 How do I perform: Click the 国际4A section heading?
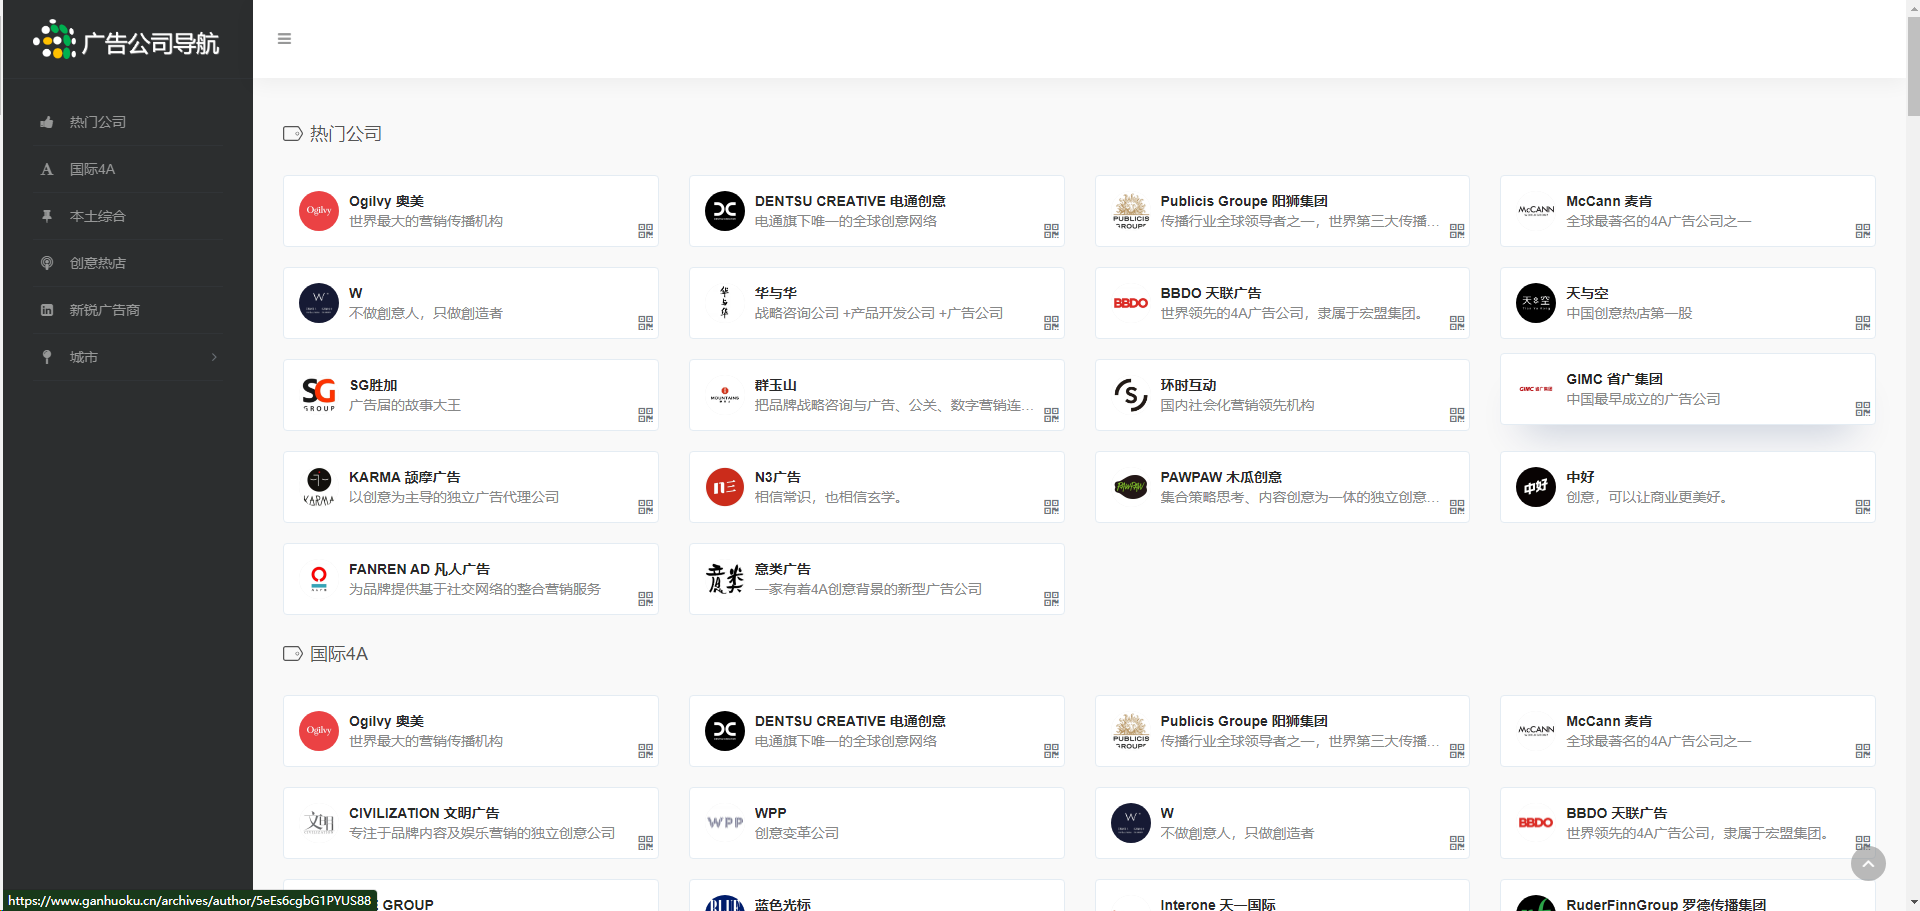(x=339, y=654)
